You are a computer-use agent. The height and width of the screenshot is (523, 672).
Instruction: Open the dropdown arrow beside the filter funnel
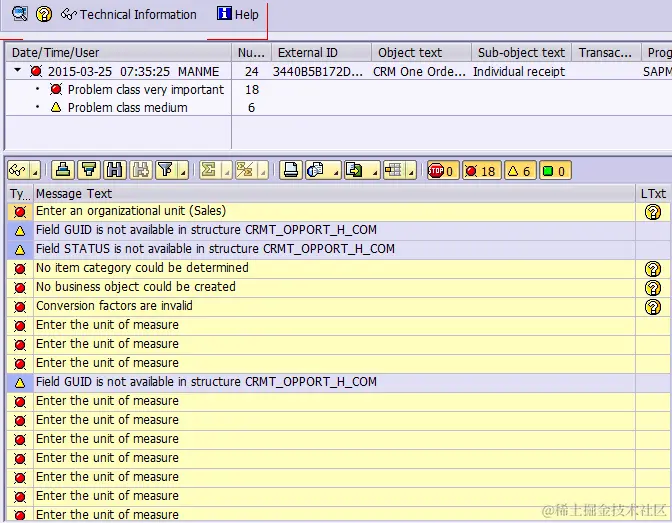tap(183, 171)
